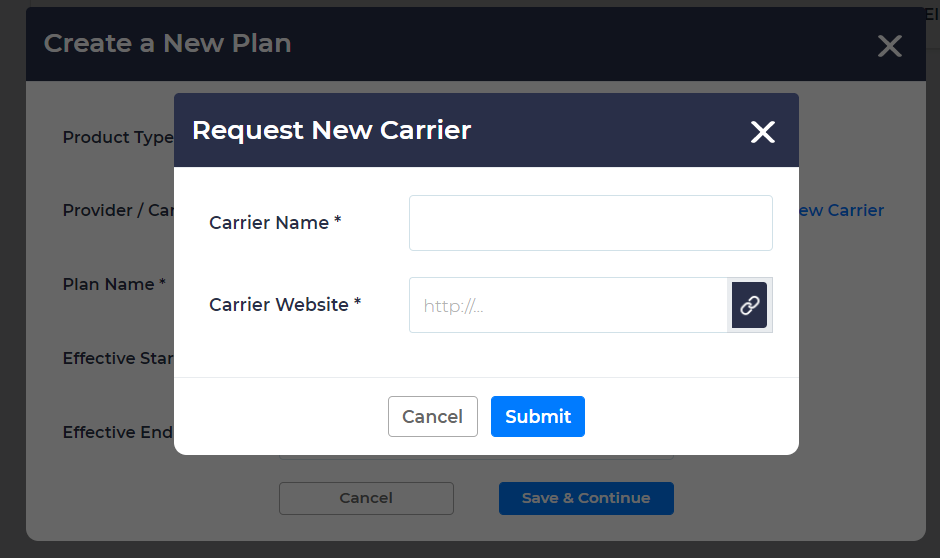Close the Request New Carrier dialog
Viewport: 940px width, 558px height.
point(763,132)
